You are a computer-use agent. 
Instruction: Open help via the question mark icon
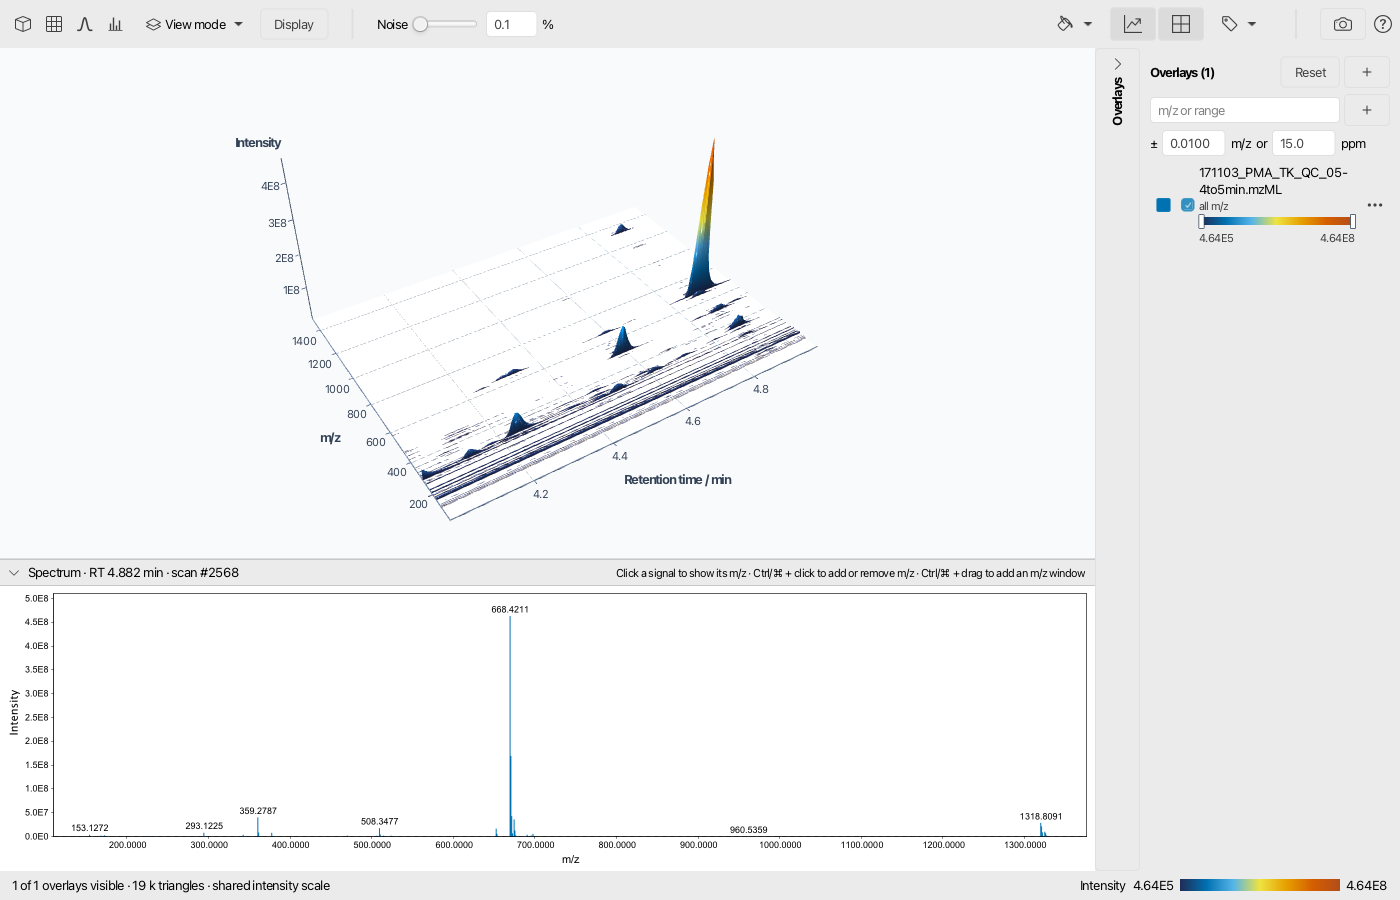click(1383, 24)
